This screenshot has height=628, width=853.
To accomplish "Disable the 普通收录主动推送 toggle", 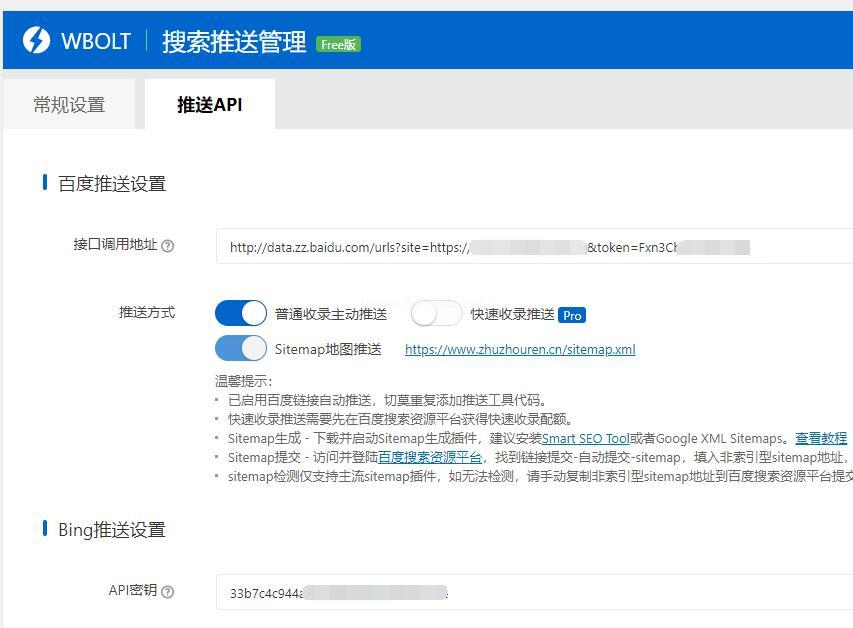I will click(241, 314).
